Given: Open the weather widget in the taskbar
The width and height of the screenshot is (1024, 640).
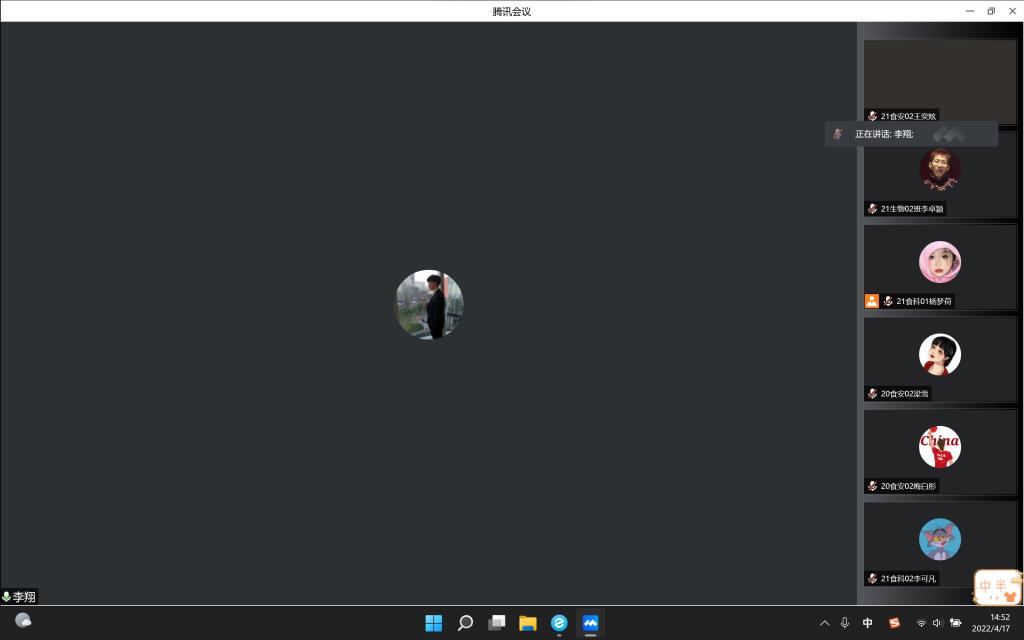Looking at the screenshot, I should 23,620.
